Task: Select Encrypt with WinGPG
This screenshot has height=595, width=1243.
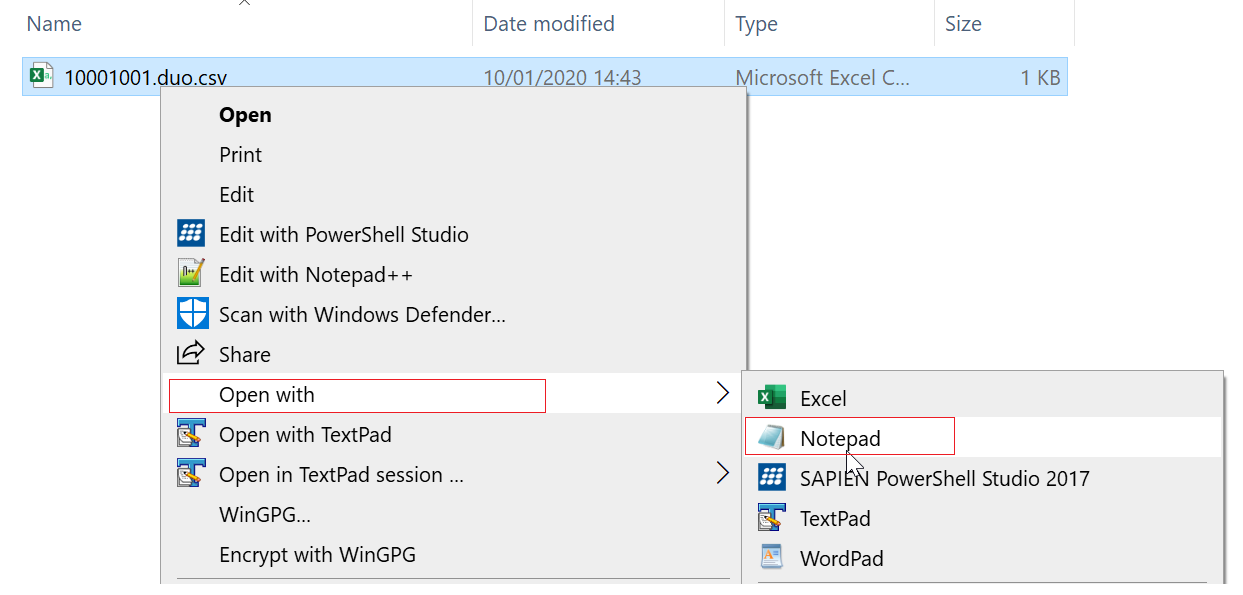Action: coord(317,555)
